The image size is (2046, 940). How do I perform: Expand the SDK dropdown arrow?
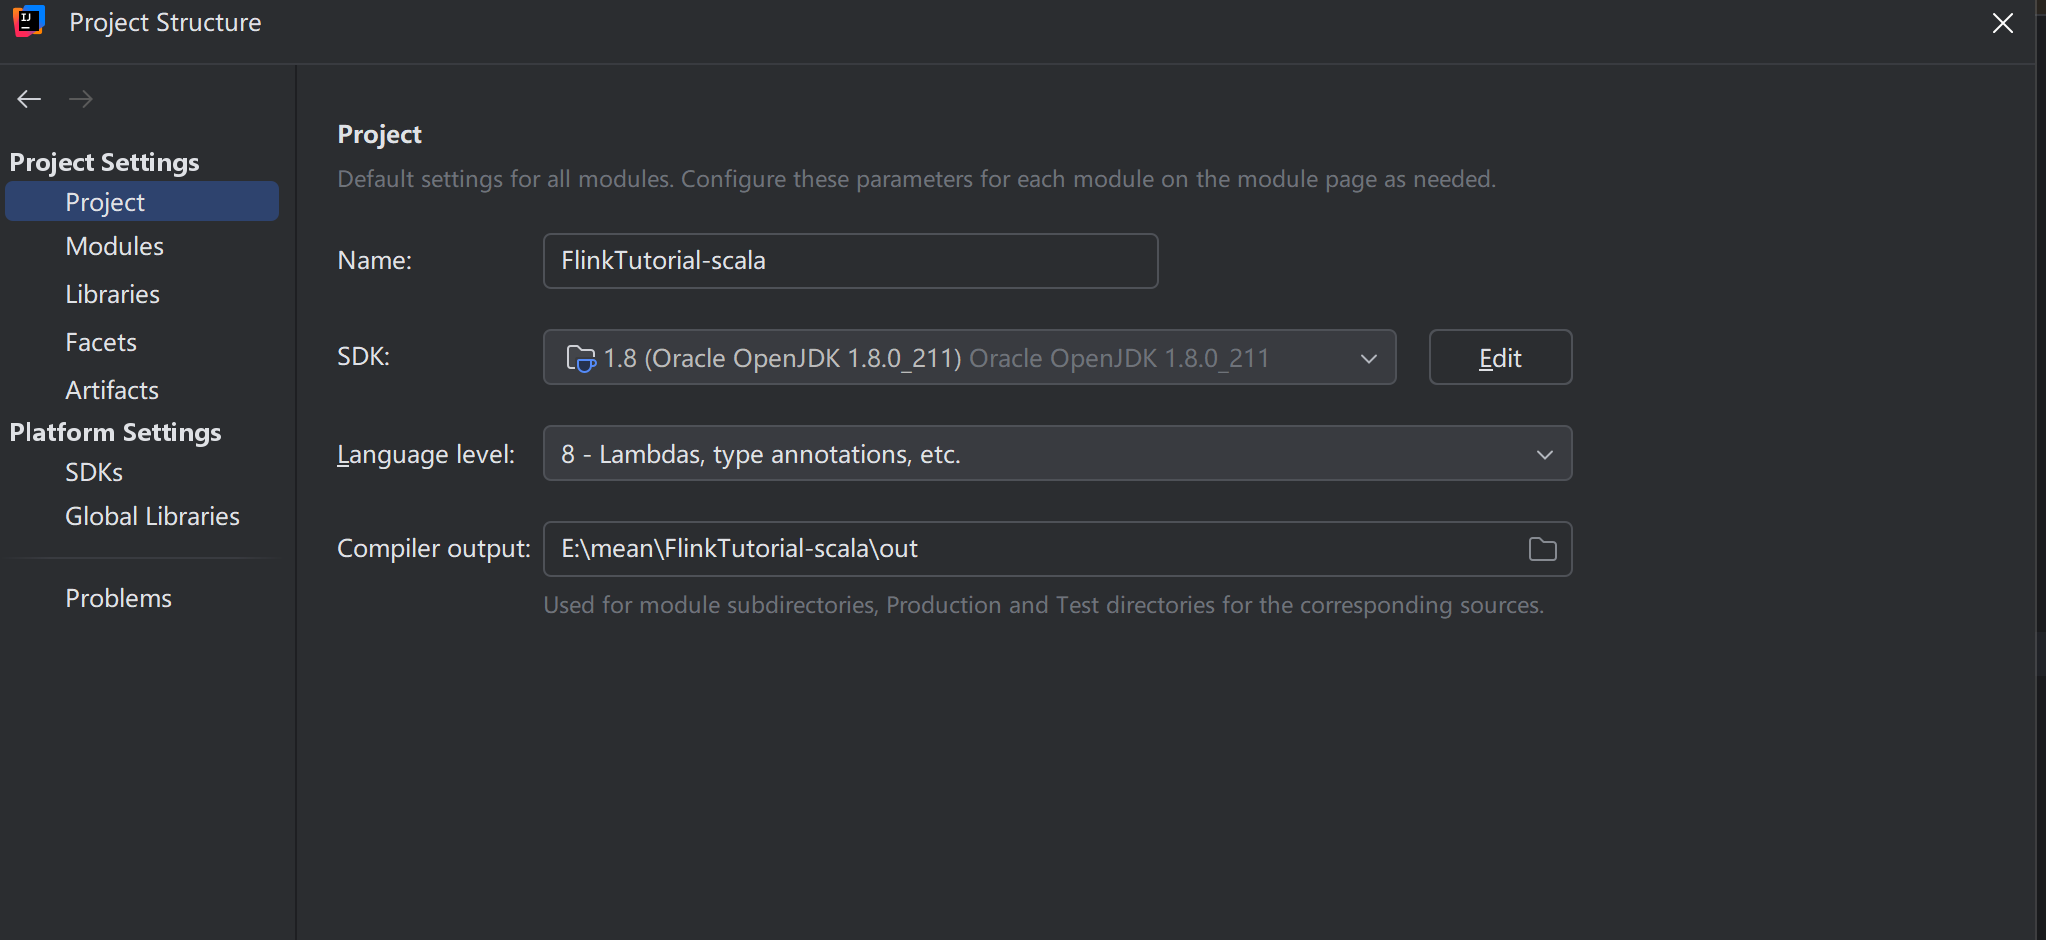pos(1368,358)
